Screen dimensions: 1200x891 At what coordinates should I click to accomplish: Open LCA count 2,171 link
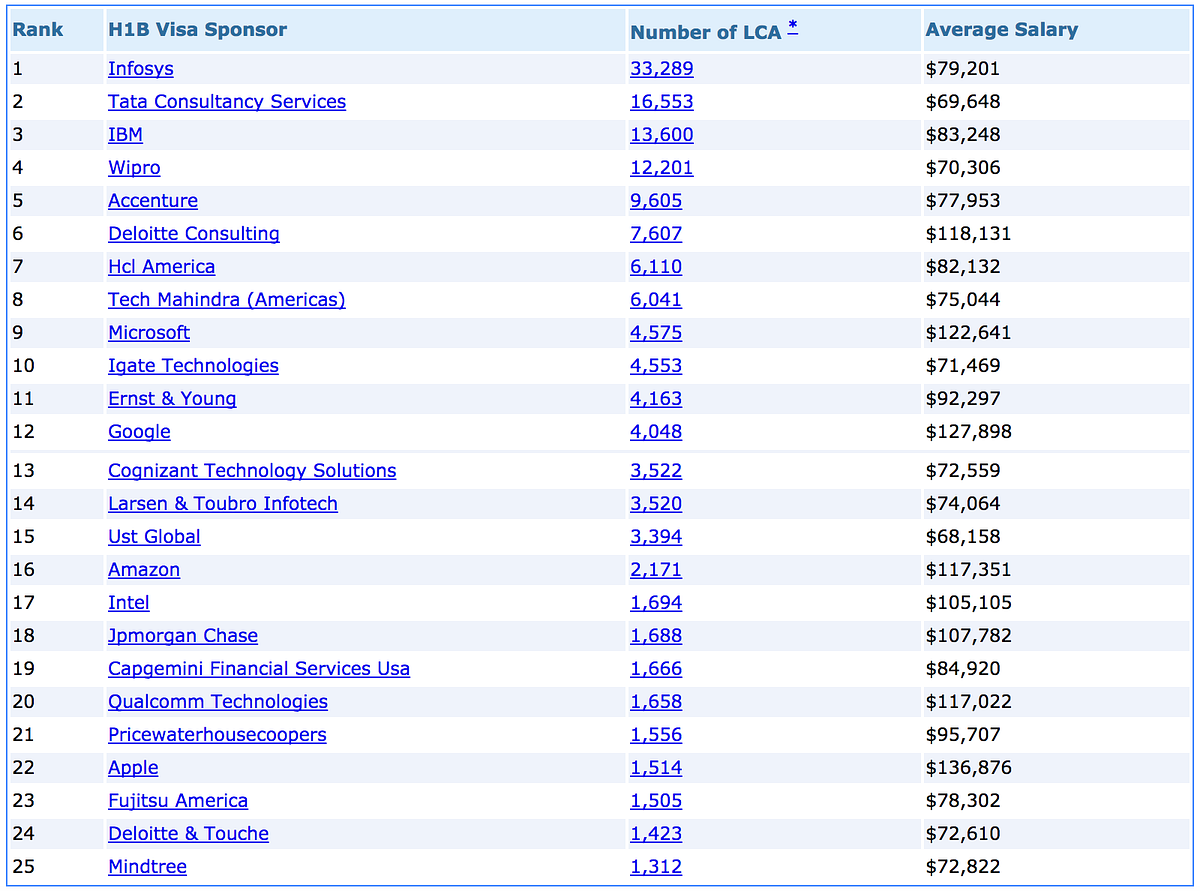coord(656,570)
